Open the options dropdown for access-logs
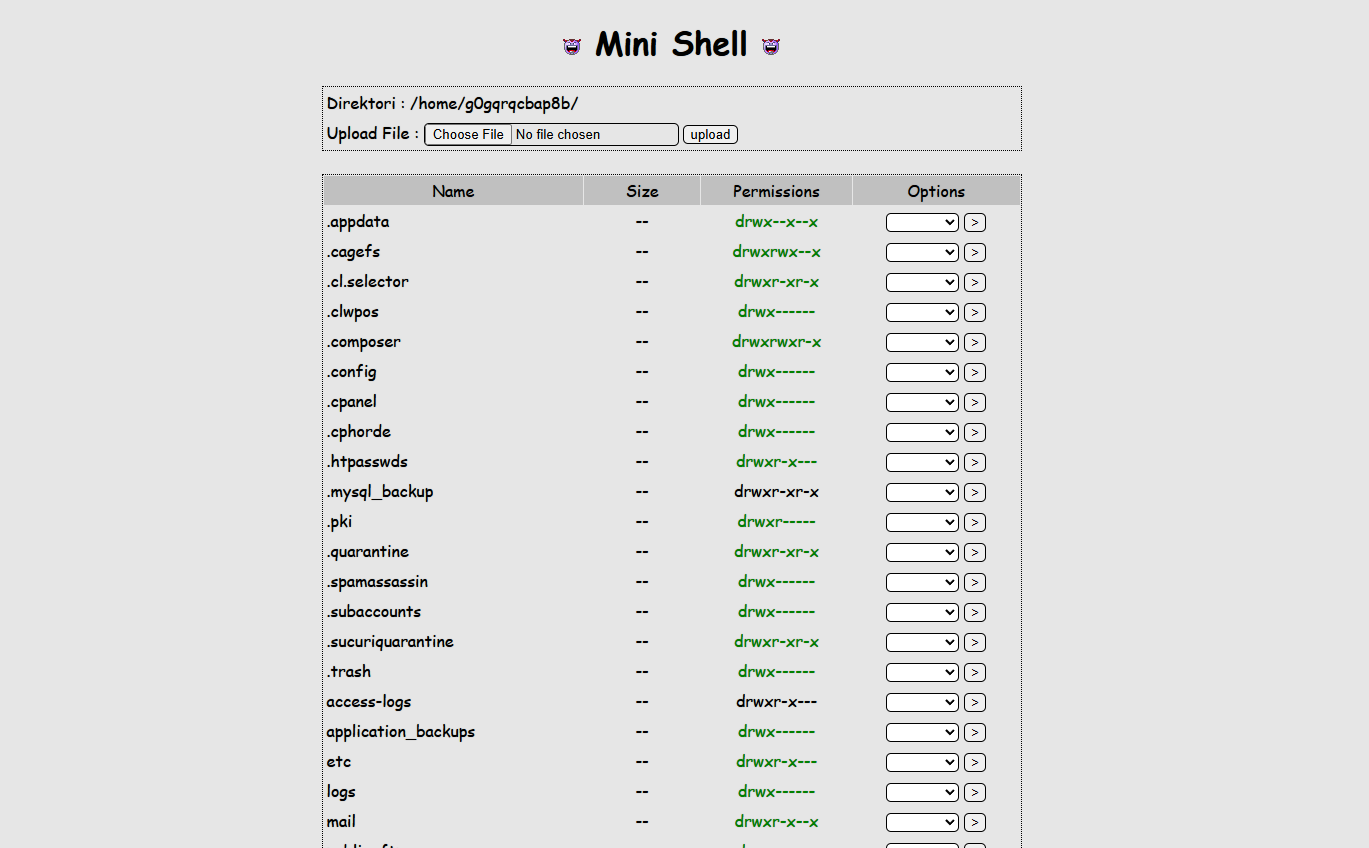Screen dimensions: 1369x848 [921, 703]
